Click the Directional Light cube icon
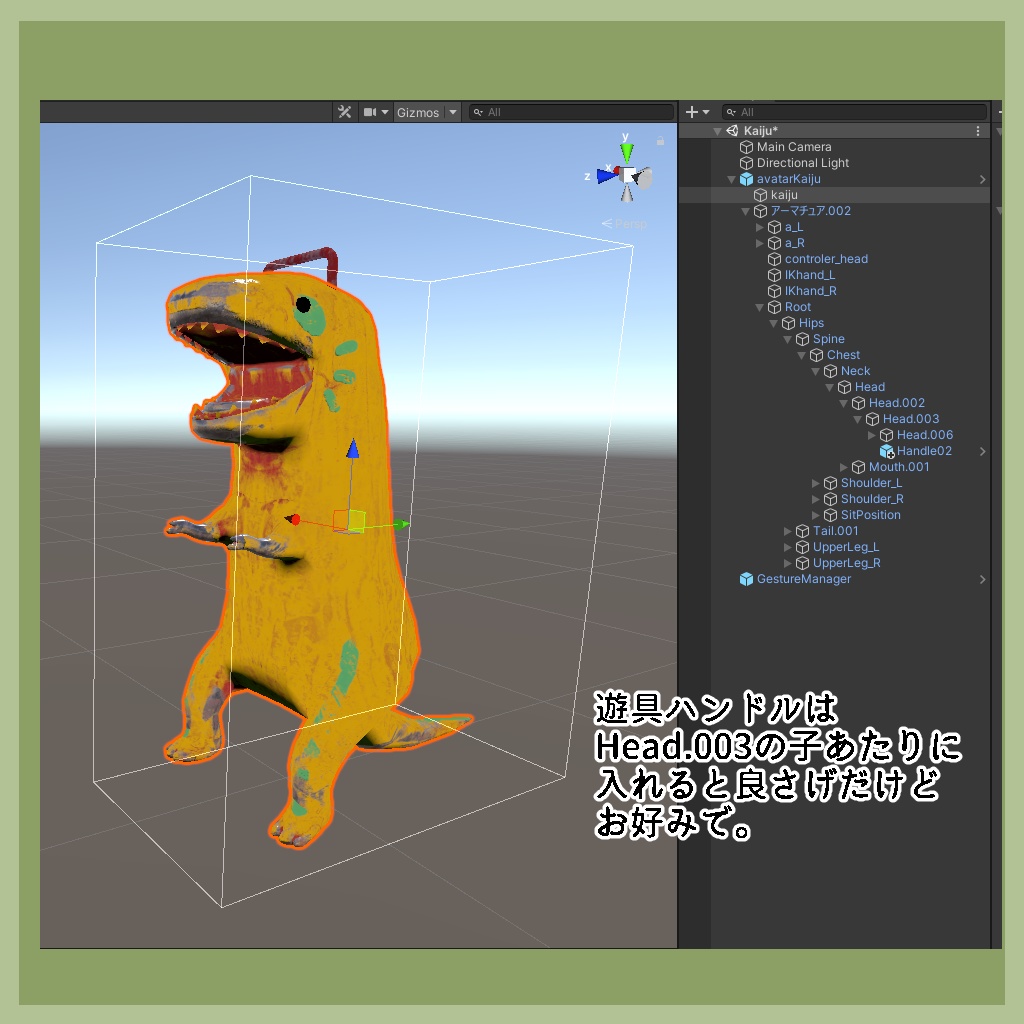Image resolution: width=1024 pixels, height=1024 pixels. click(x=746, y=163)
